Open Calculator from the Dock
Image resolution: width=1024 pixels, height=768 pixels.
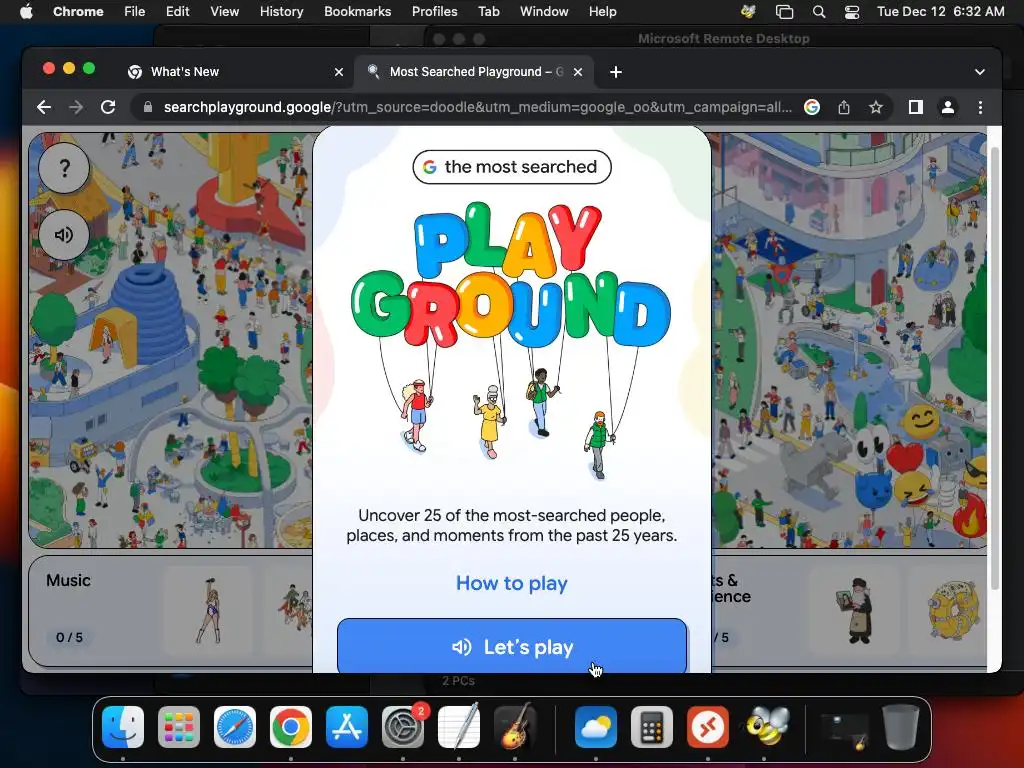click(x=652, y=727)
